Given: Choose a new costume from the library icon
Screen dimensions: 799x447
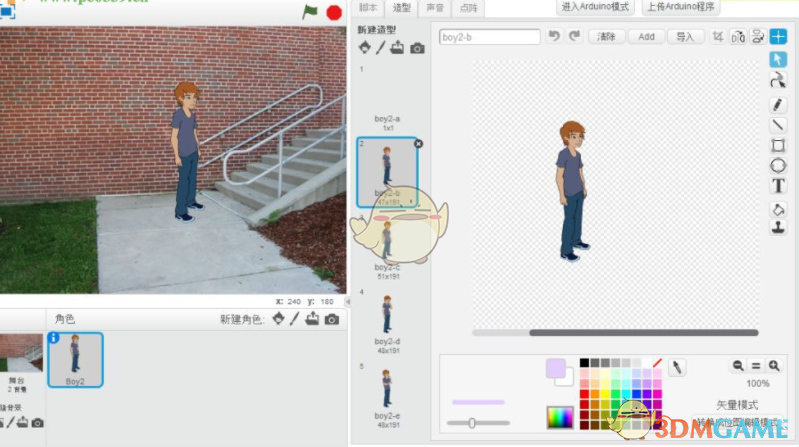Looking at the screenshot, I should (364, 48).
